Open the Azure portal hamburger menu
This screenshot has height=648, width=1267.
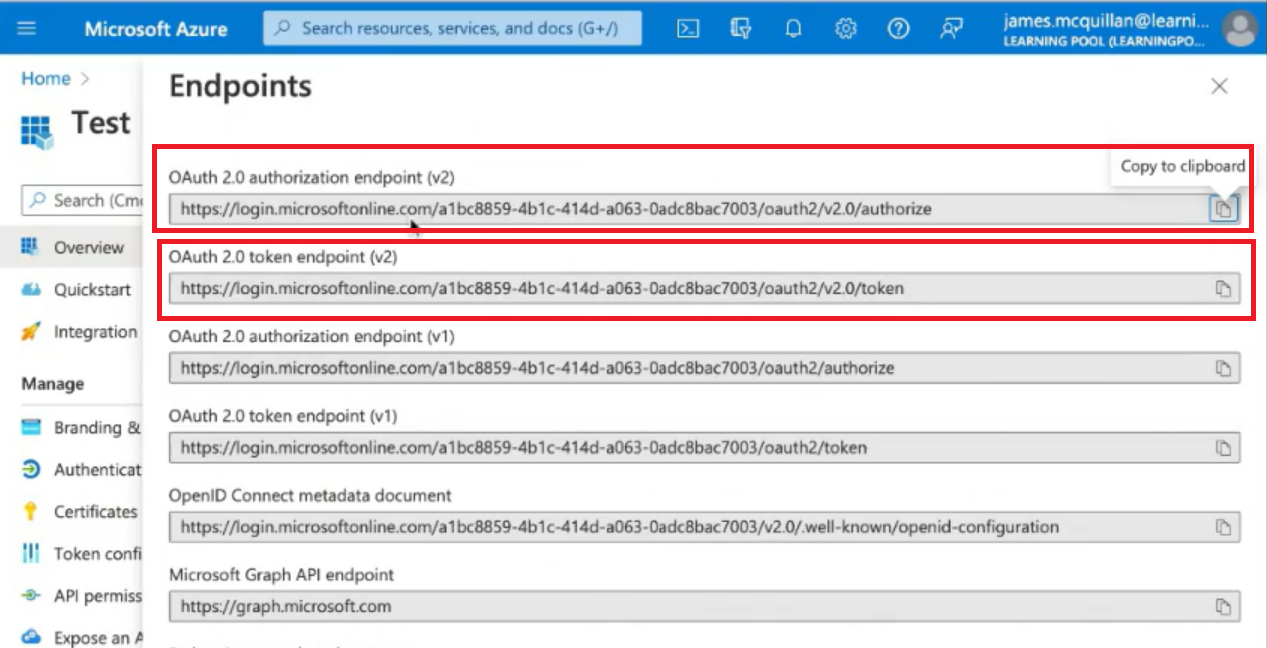27,28
